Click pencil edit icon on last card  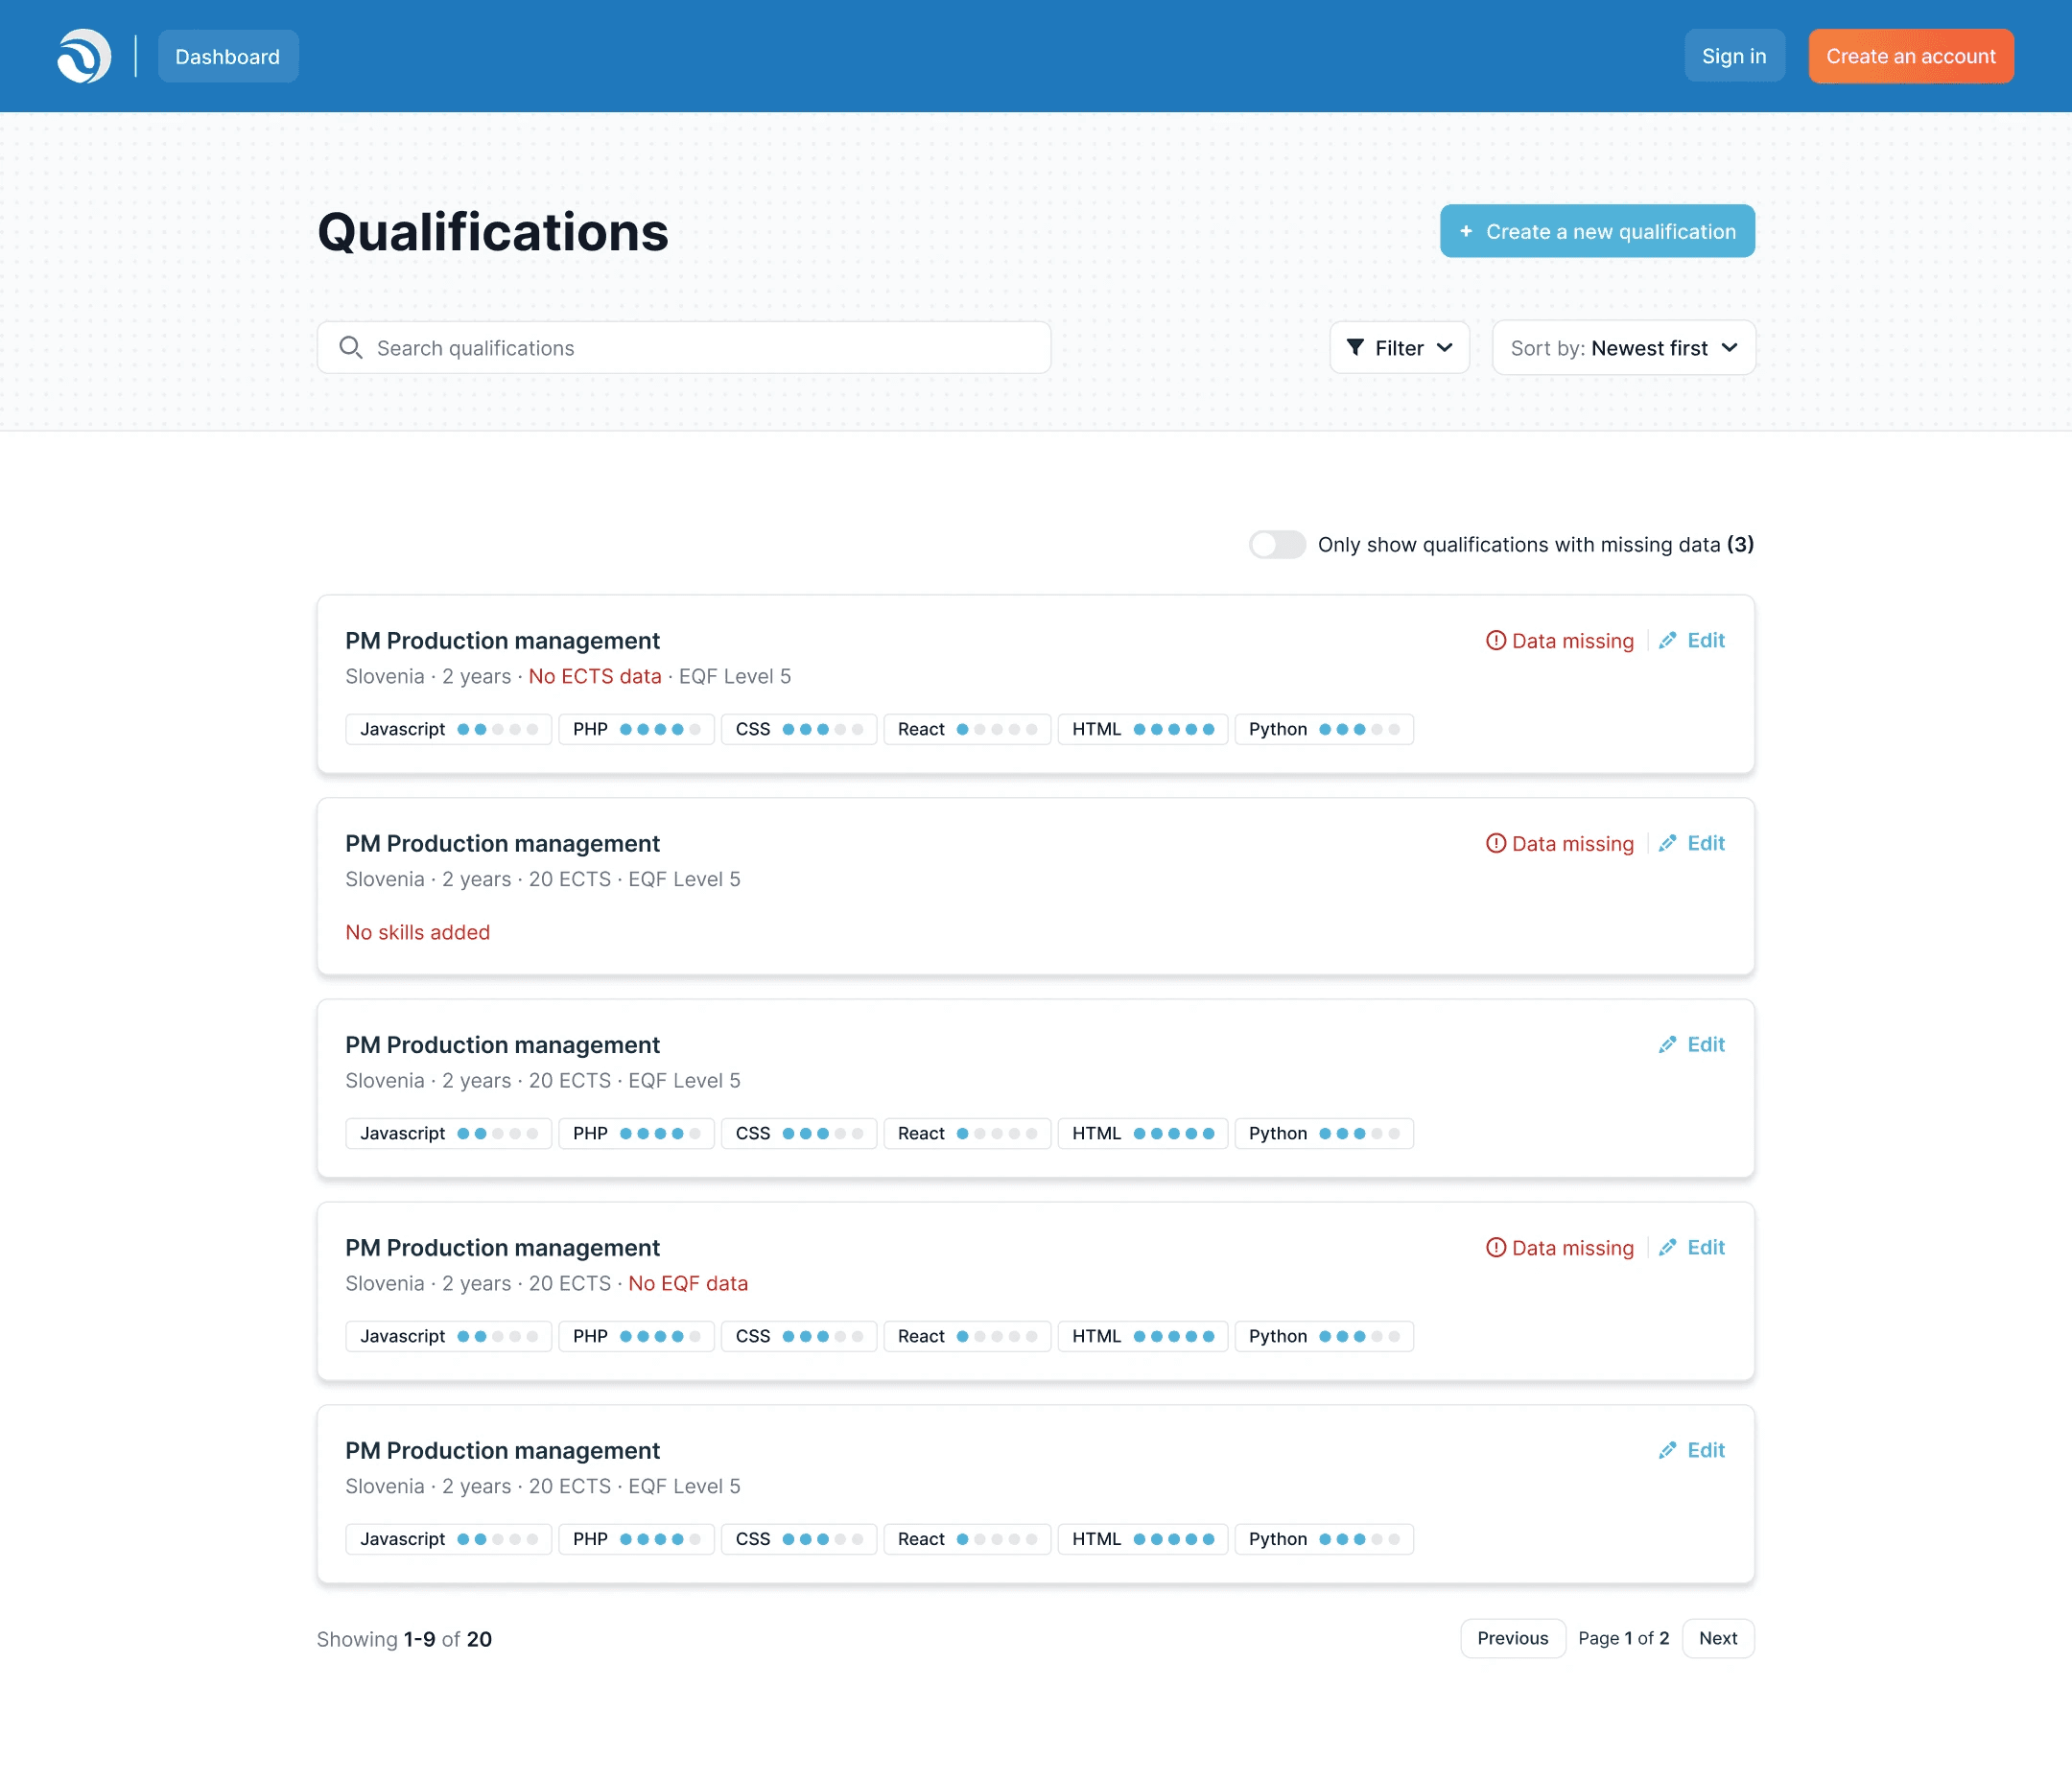[x=1667, y=1451]
